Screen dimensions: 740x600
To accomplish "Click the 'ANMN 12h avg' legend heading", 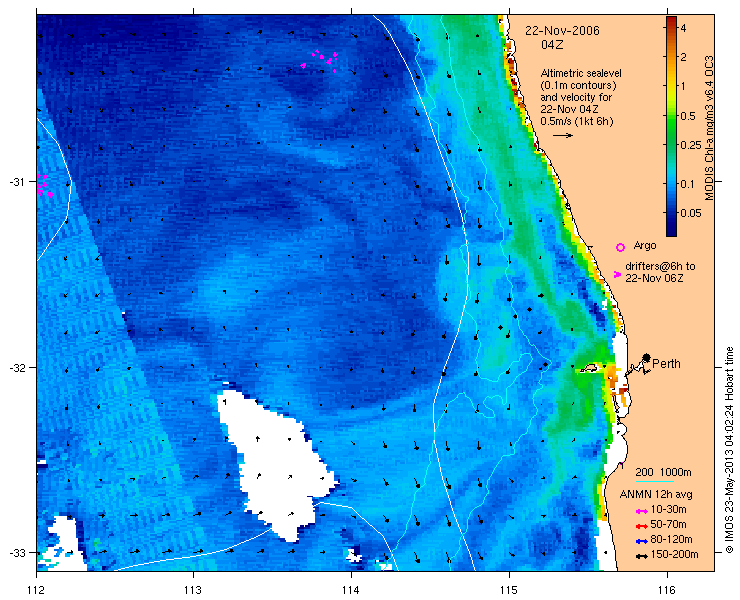I will coord(656,495).
